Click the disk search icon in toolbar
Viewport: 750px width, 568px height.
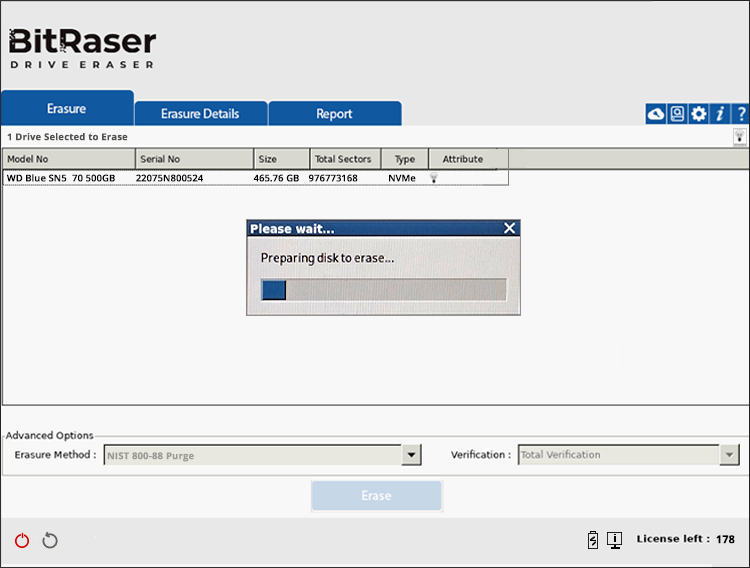(677, 114)
